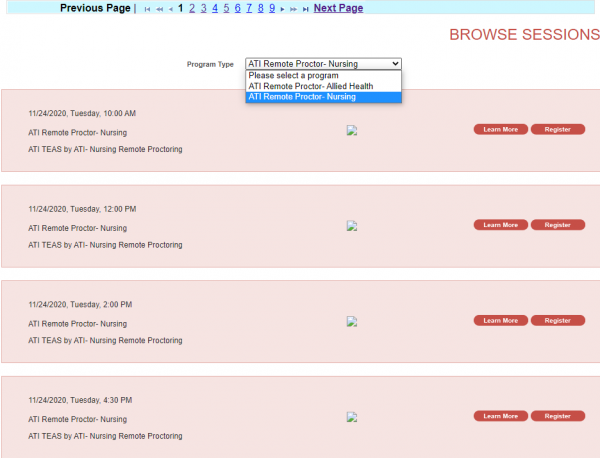Click broken image in 2:00 PM session
Viewport: 600px width, 458px height.
(351, 321)
